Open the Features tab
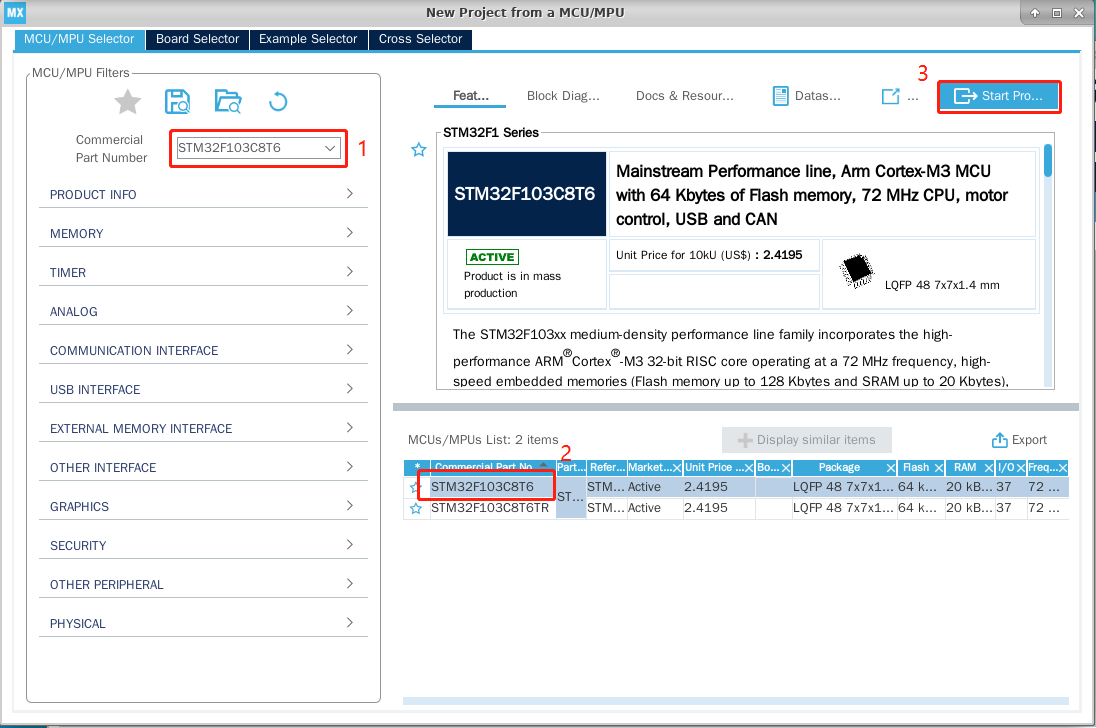 470,96
